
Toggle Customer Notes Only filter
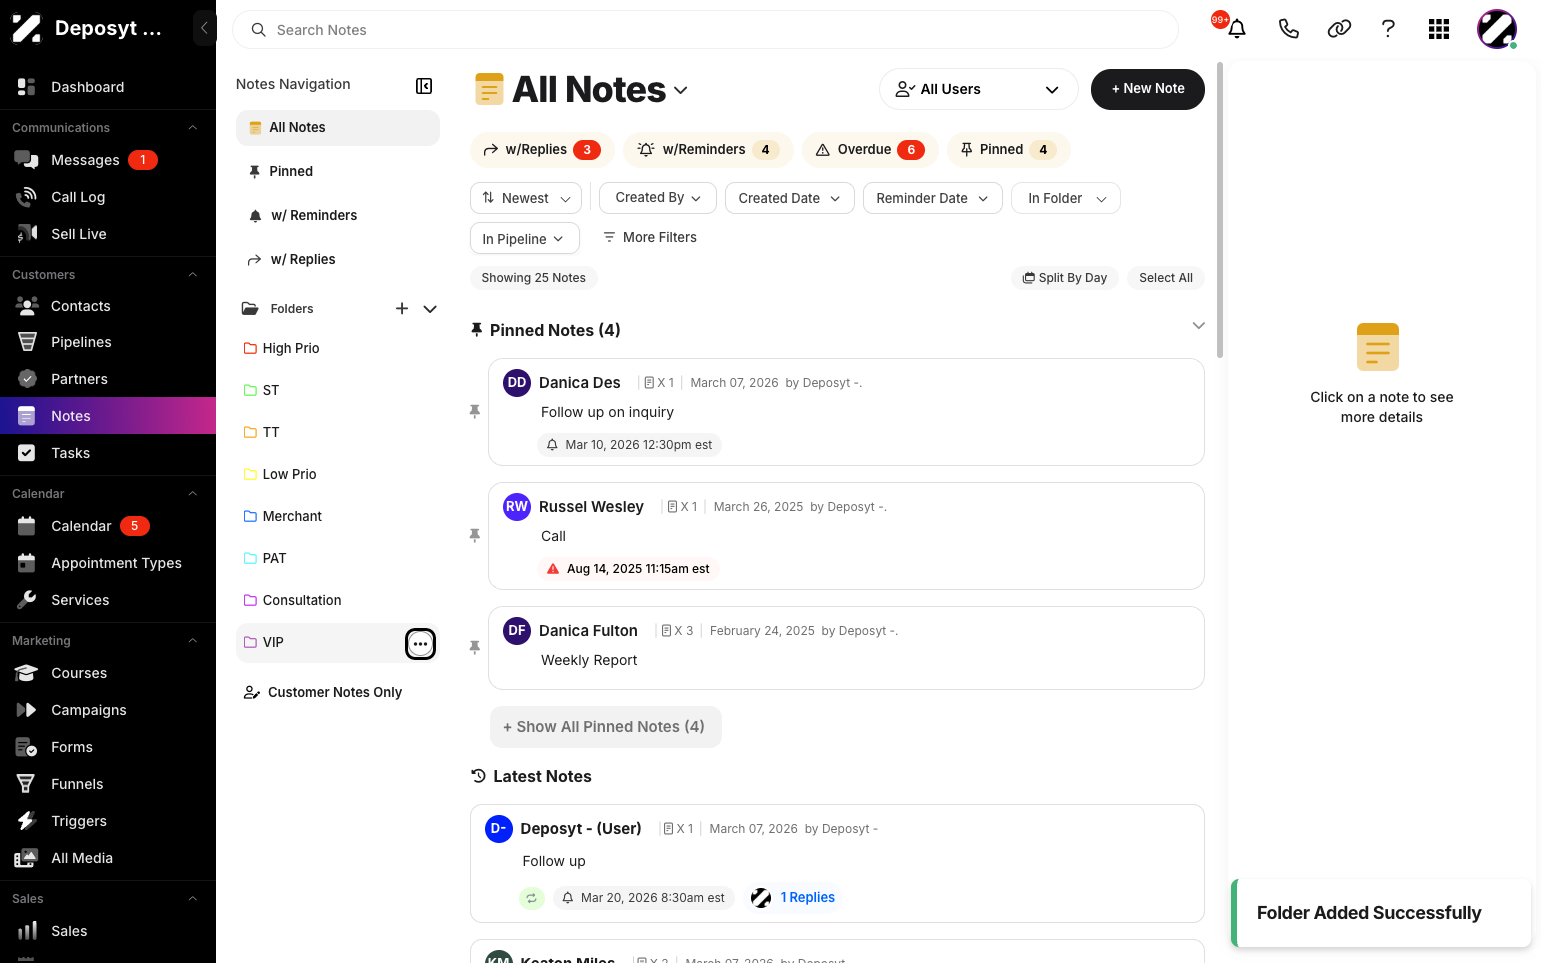(x=323, y=692)
